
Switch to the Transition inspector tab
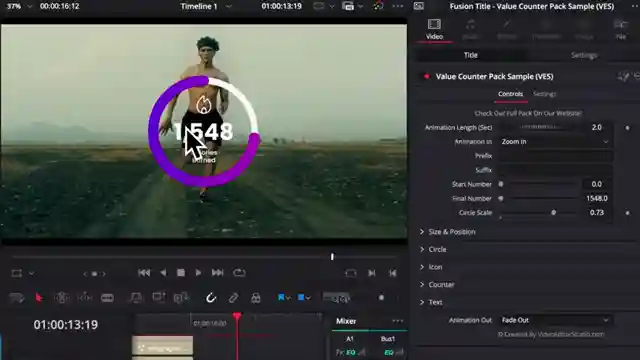pyautogui.click(x=547, y=29)
